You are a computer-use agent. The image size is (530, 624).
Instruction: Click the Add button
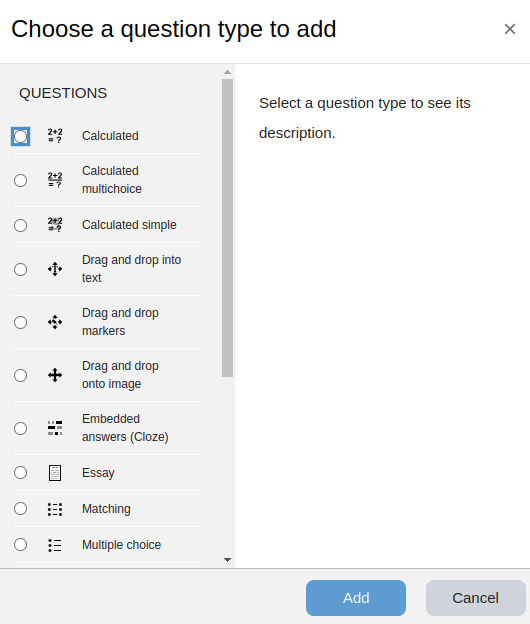(356, 598)
